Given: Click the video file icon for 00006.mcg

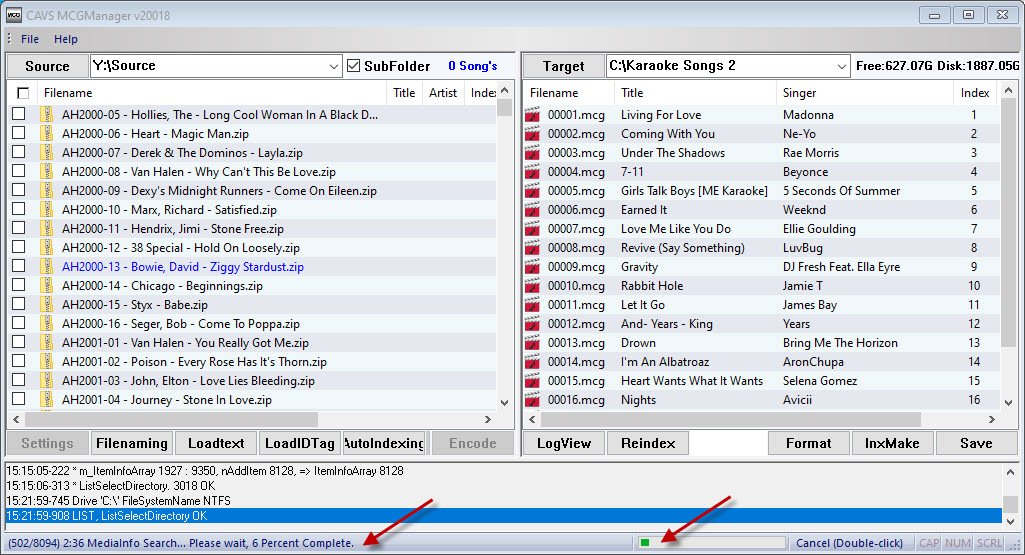Looking at the screenshot, I should click(x=532, y=210).
